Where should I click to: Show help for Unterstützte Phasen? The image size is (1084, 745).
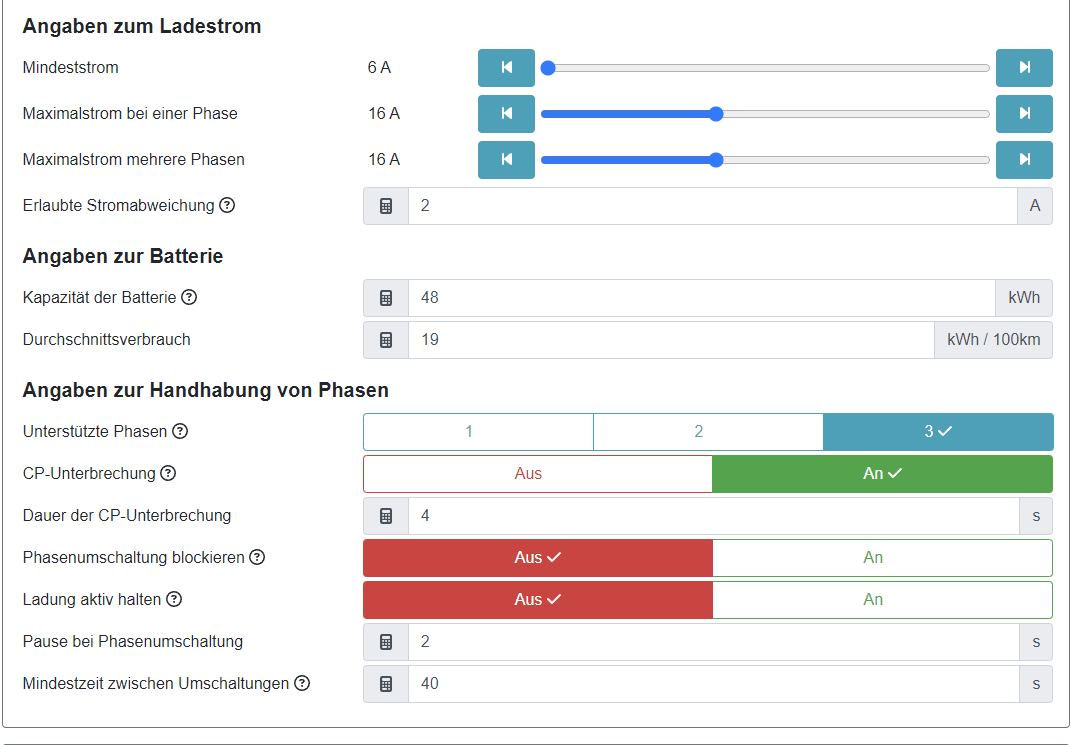click(x=180, y=431)
